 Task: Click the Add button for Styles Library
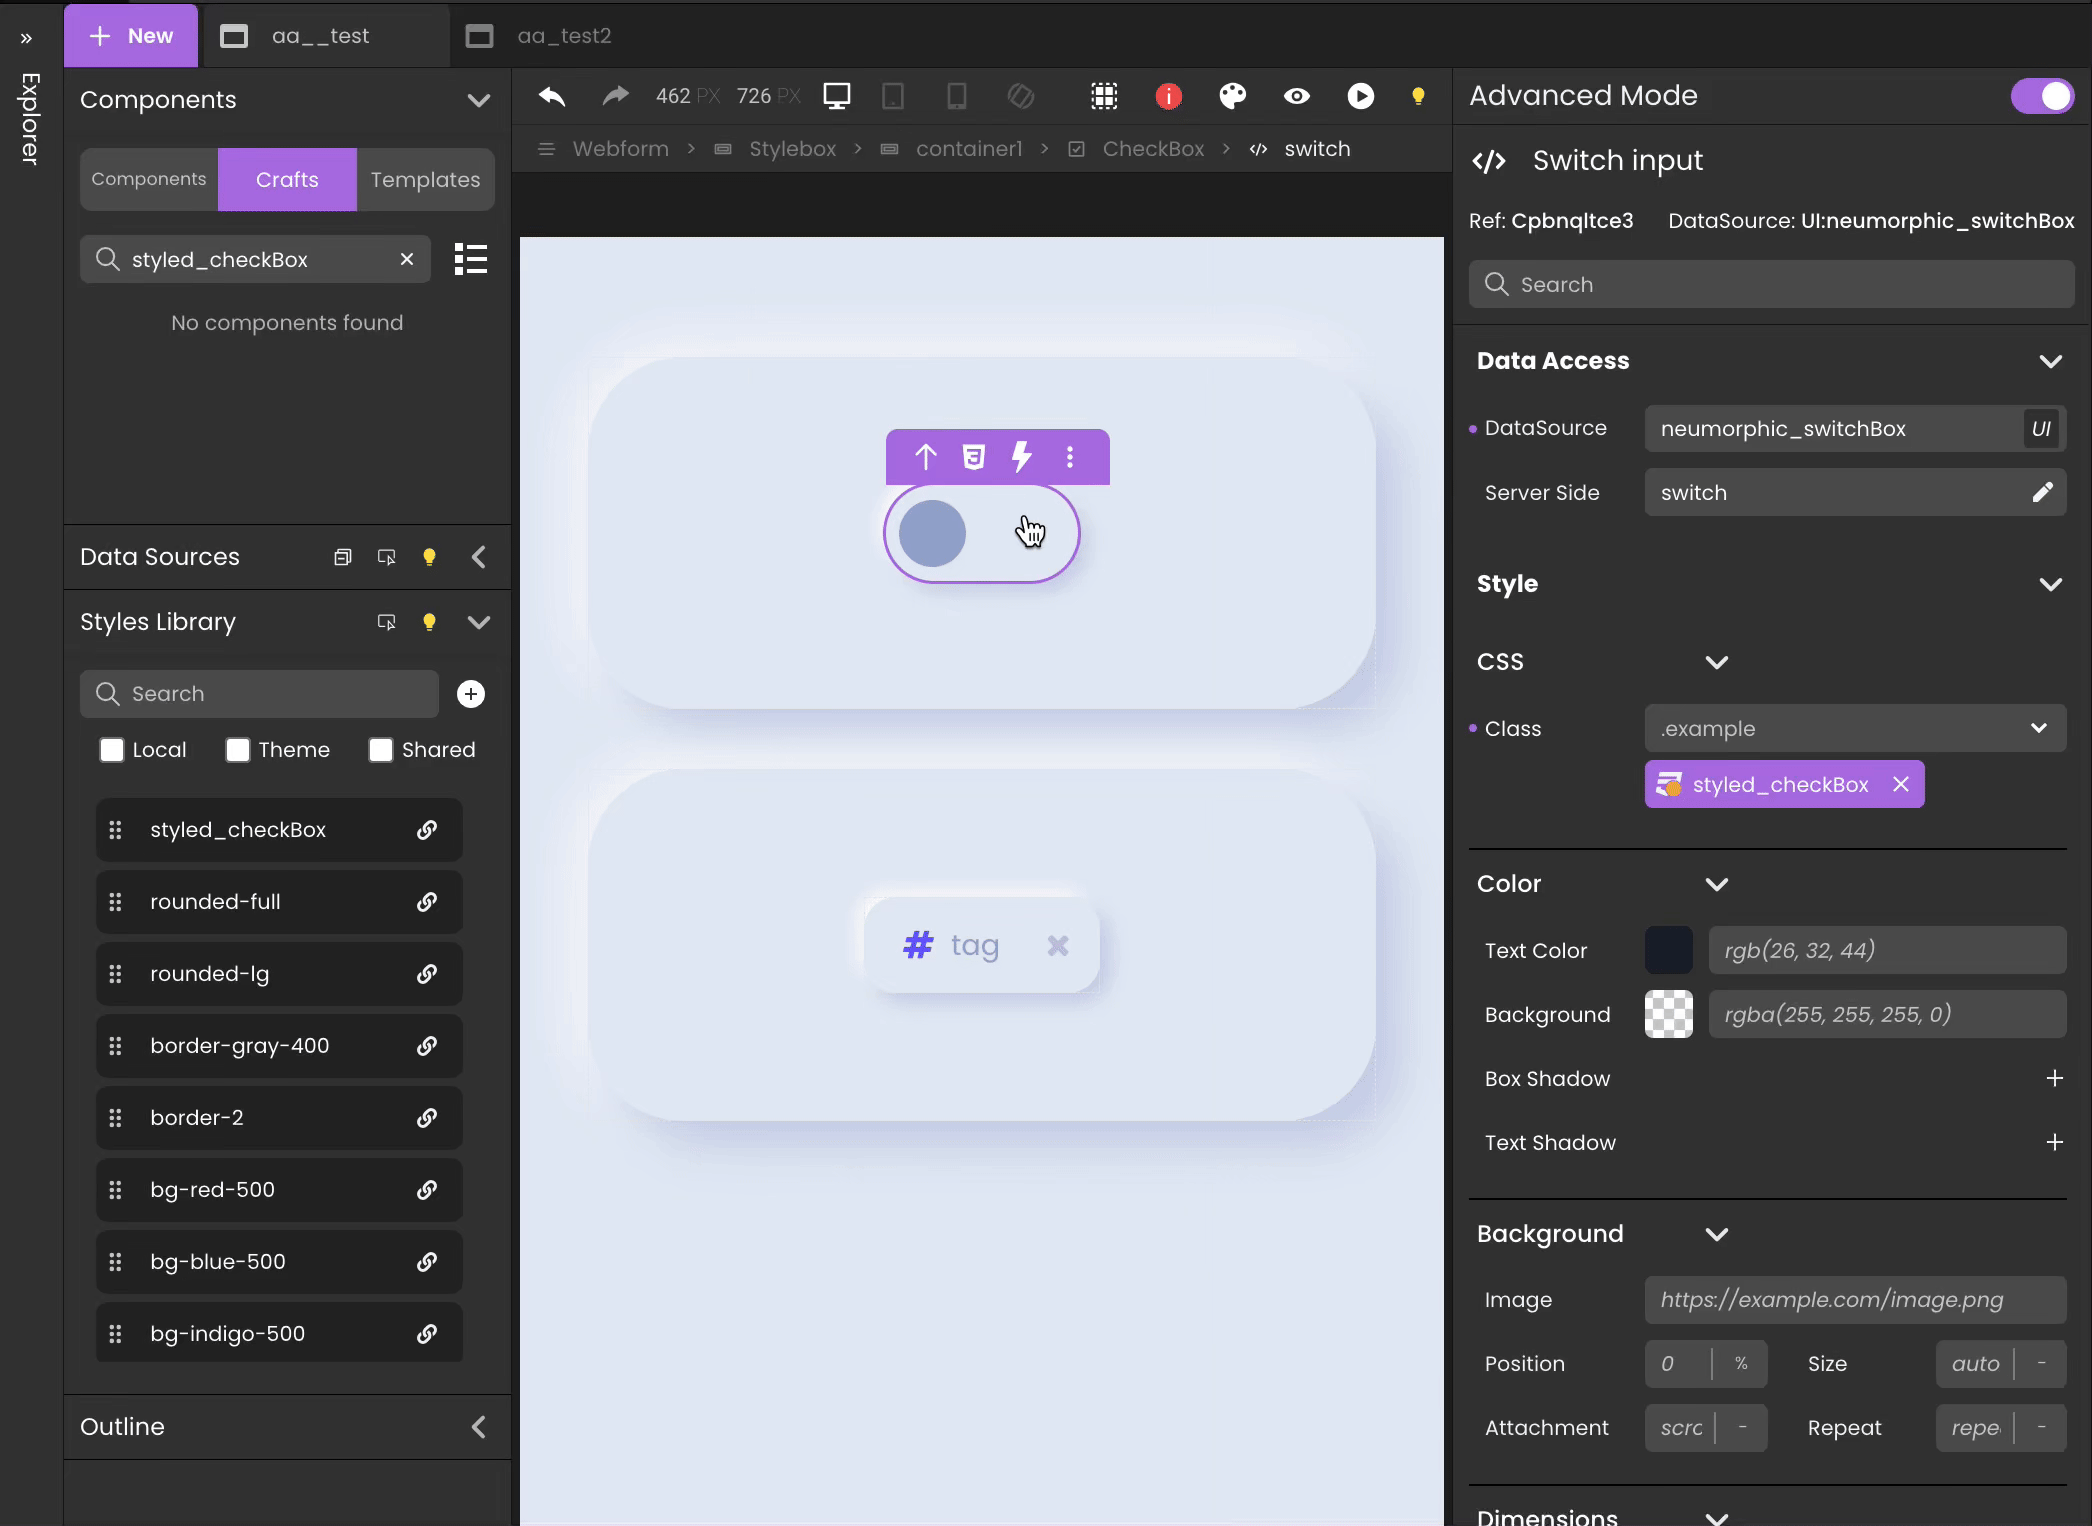pyautogui.click(x=471, y=693)
